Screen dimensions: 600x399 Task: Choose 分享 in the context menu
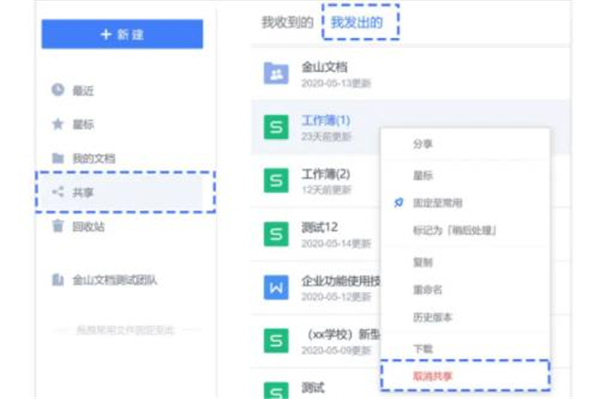coord(423,144)
